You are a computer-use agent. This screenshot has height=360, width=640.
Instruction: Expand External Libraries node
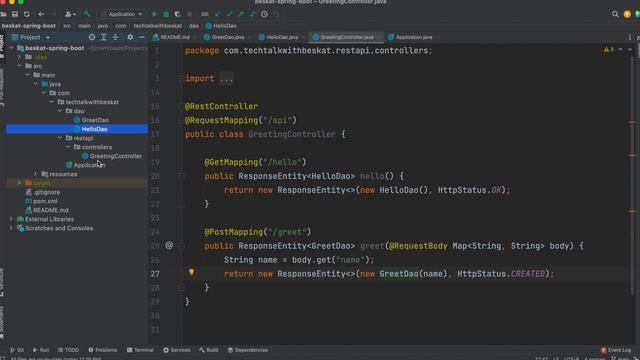(11, 219)
